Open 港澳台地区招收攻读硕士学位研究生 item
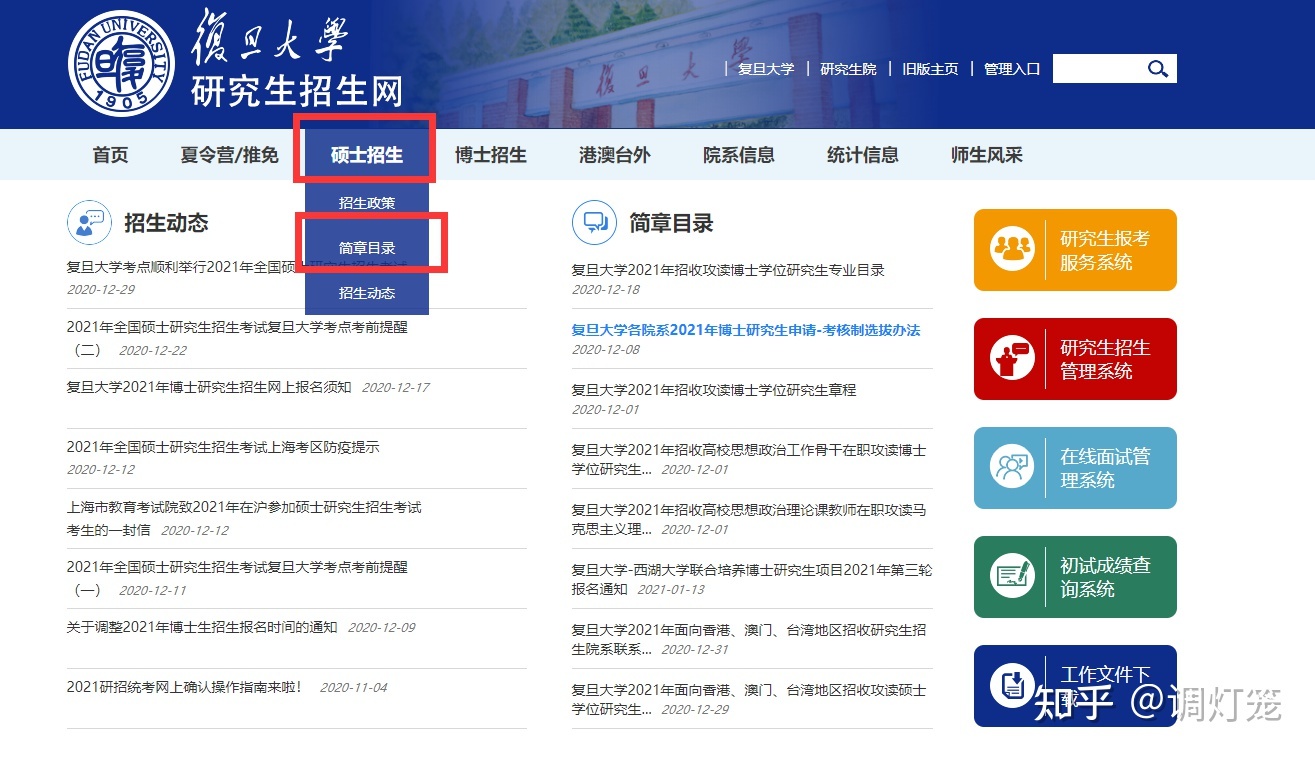This screenshot has width=1315, height=759. pyautogui.click(x=749, y=699)
